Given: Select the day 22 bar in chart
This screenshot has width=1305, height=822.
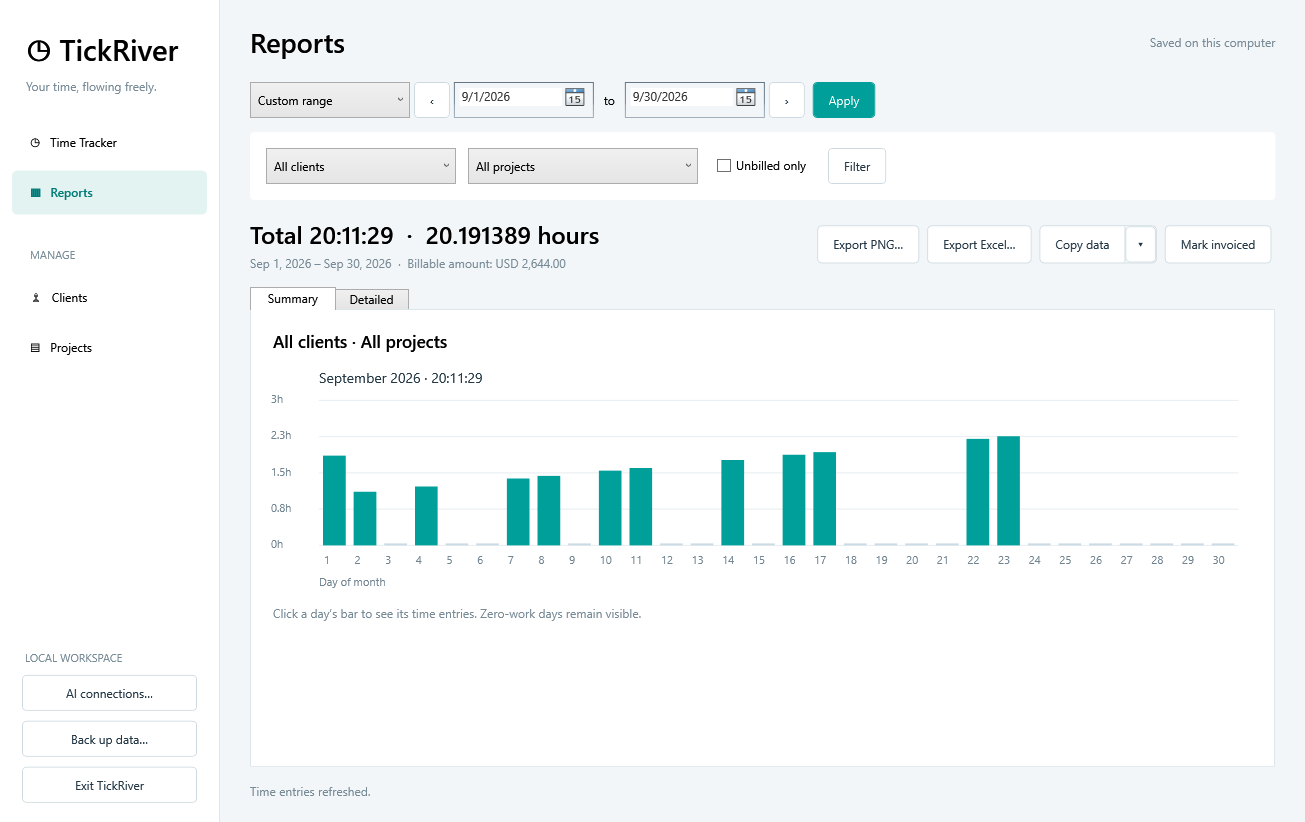Looking at the screenshot, I should point(978,492).
